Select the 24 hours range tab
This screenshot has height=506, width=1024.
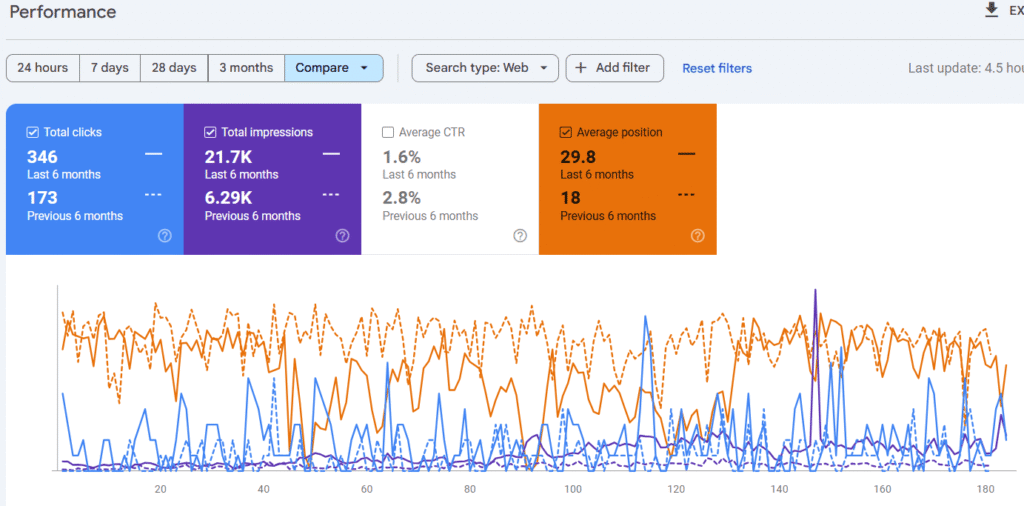tap(42, 68)
